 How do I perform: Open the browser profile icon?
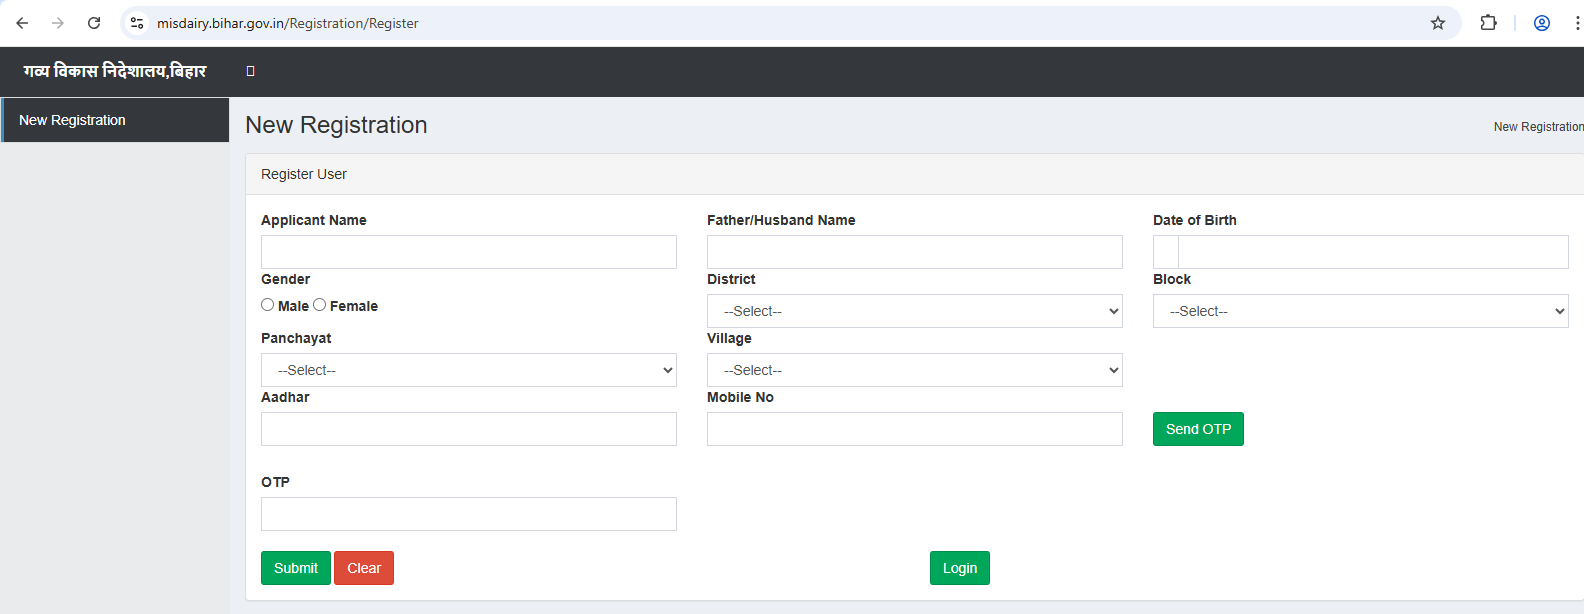tap(1541, 23)
